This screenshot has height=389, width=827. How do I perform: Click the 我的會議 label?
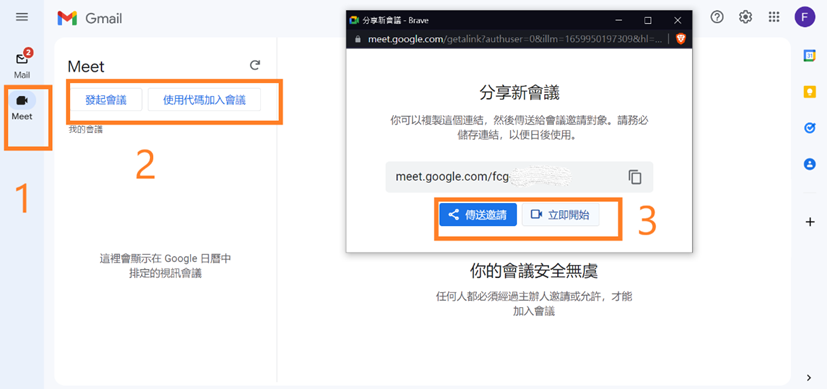[x=85, y=130]
